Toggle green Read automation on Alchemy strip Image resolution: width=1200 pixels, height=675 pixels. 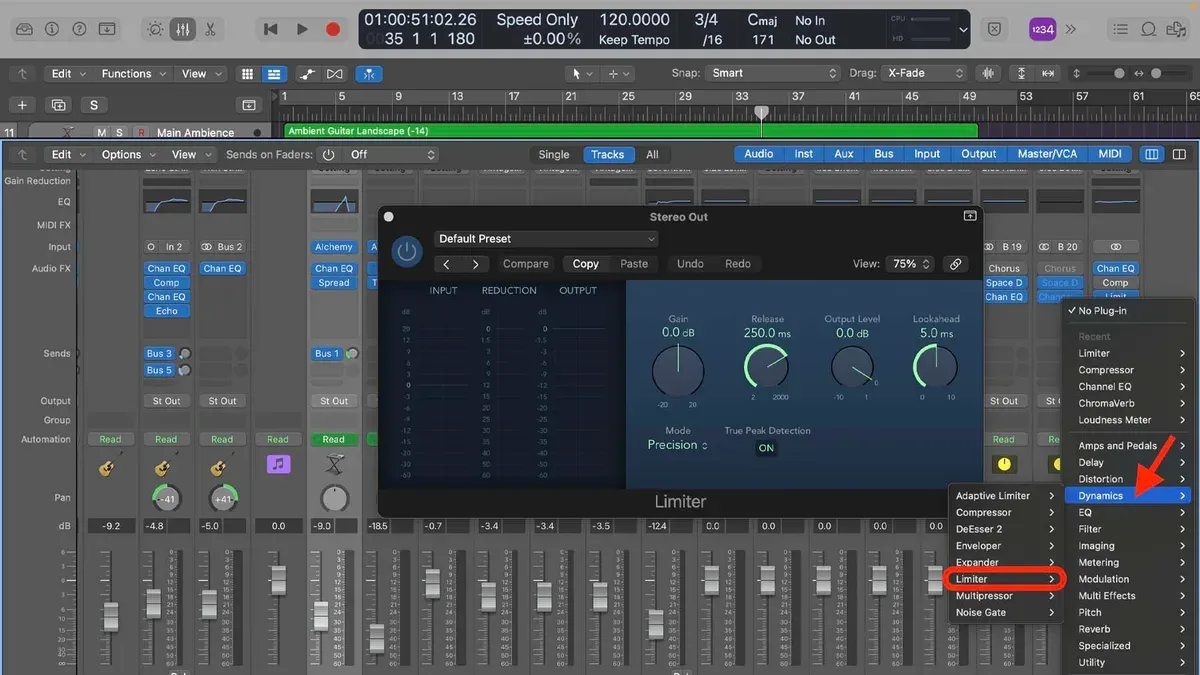[x=334, y=439]
